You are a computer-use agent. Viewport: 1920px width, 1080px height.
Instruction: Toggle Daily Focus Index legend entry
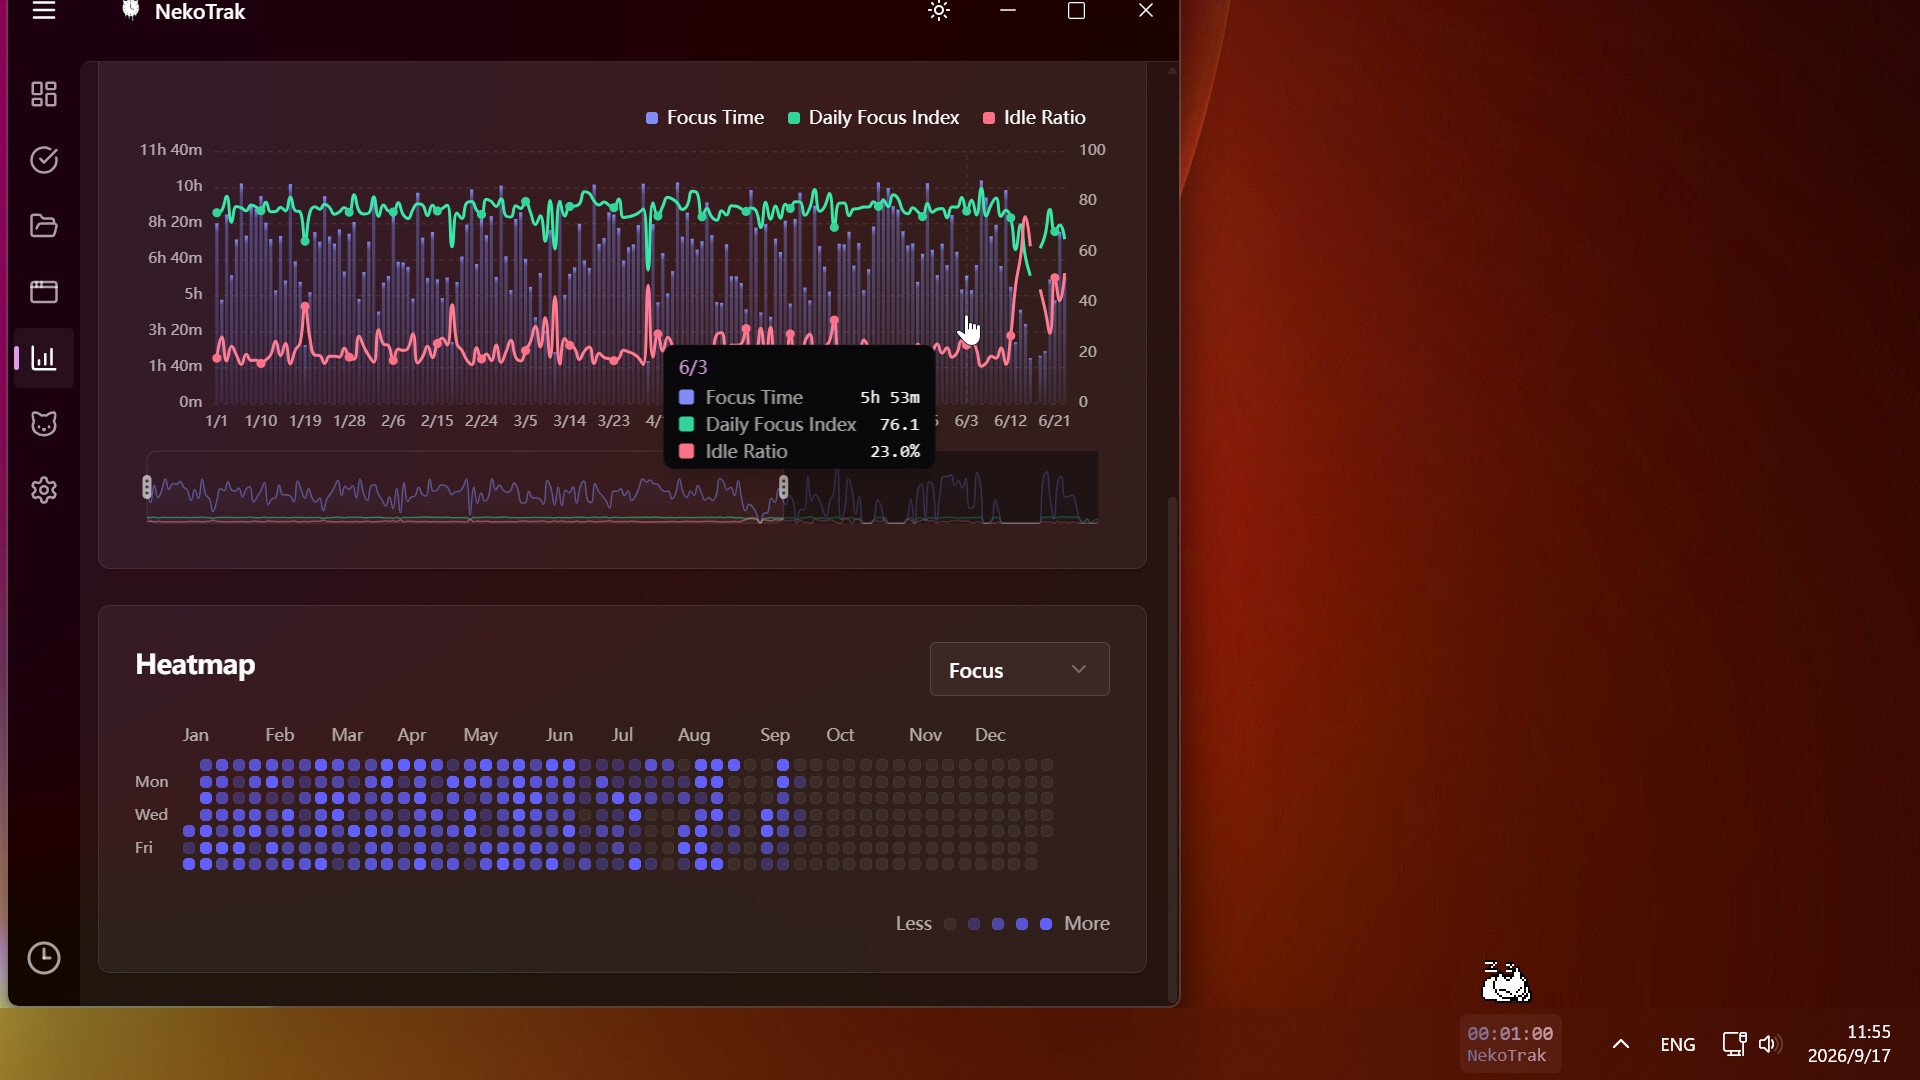click(x=874, y=117)
